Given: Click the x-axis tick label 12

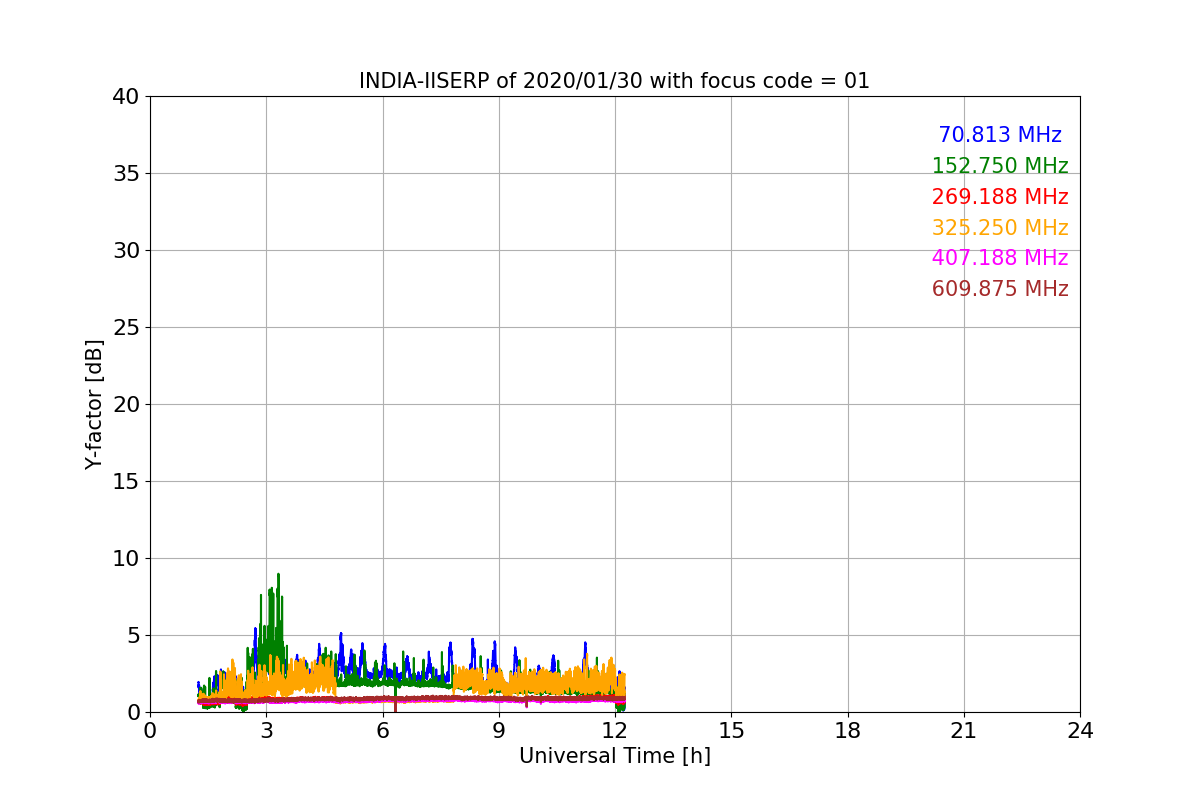Looking at the screenshot, I should (615, 731).
